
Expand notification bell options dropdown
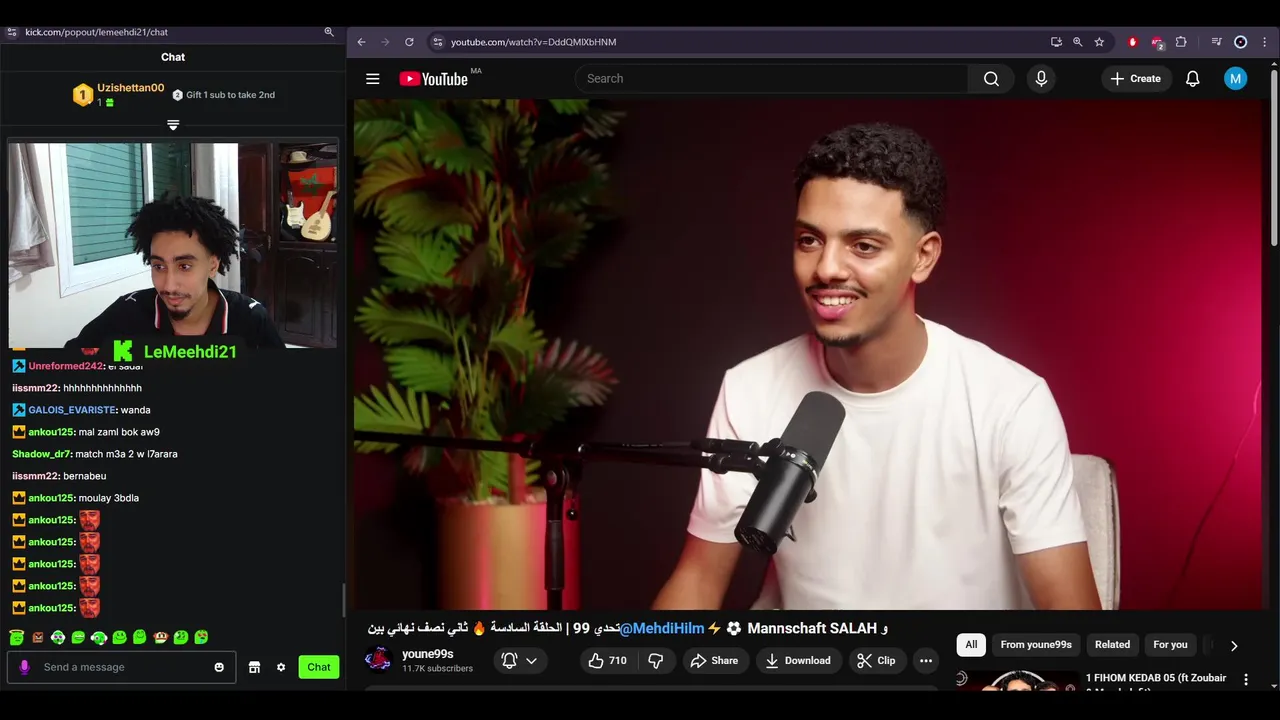531,660
